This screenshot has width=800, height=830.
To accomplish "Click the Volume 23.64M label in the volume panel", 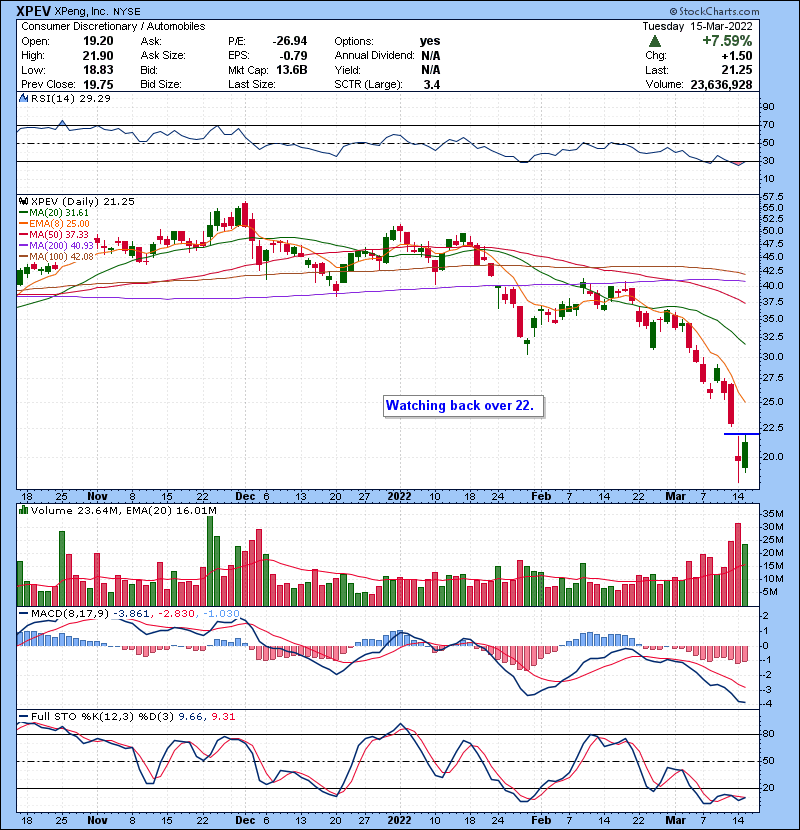I will [76, 510].
